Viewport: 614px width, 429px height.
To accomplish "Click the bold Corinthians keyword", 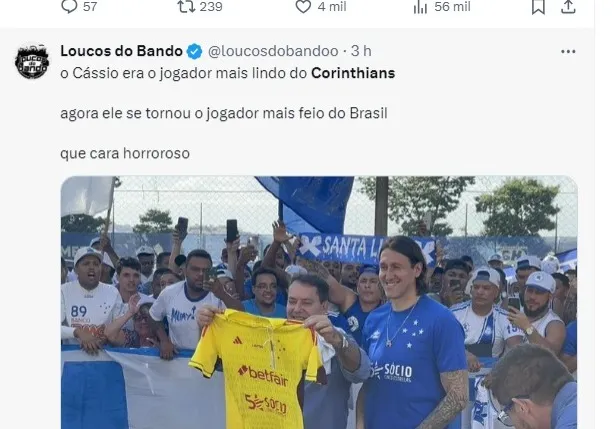I will pos(353,73).
